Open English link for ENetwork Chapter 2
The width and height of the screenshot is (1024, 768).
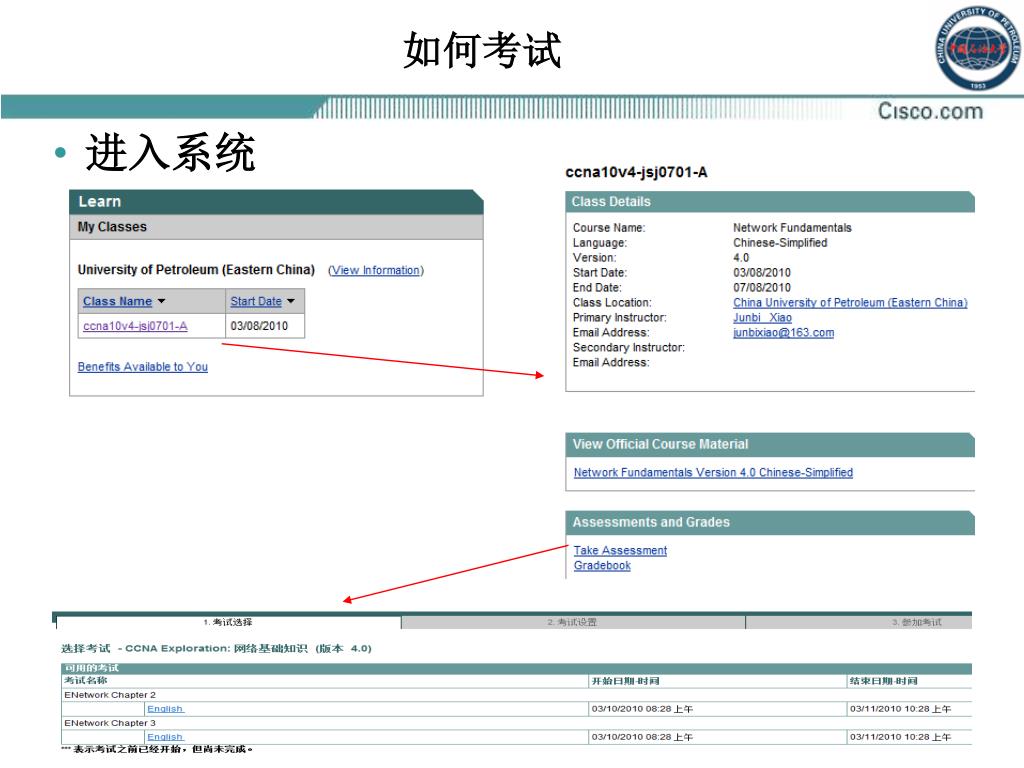(165, 709)
